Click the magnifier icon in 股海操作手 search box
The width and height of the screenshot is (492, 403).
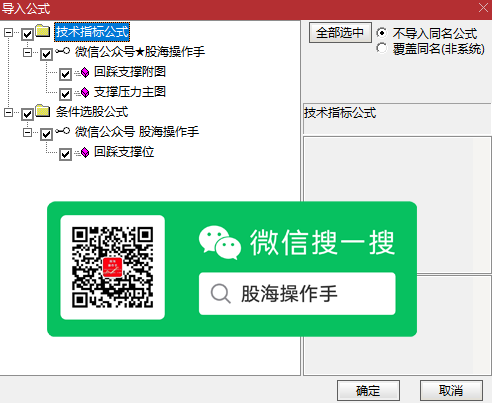(221, 294)
